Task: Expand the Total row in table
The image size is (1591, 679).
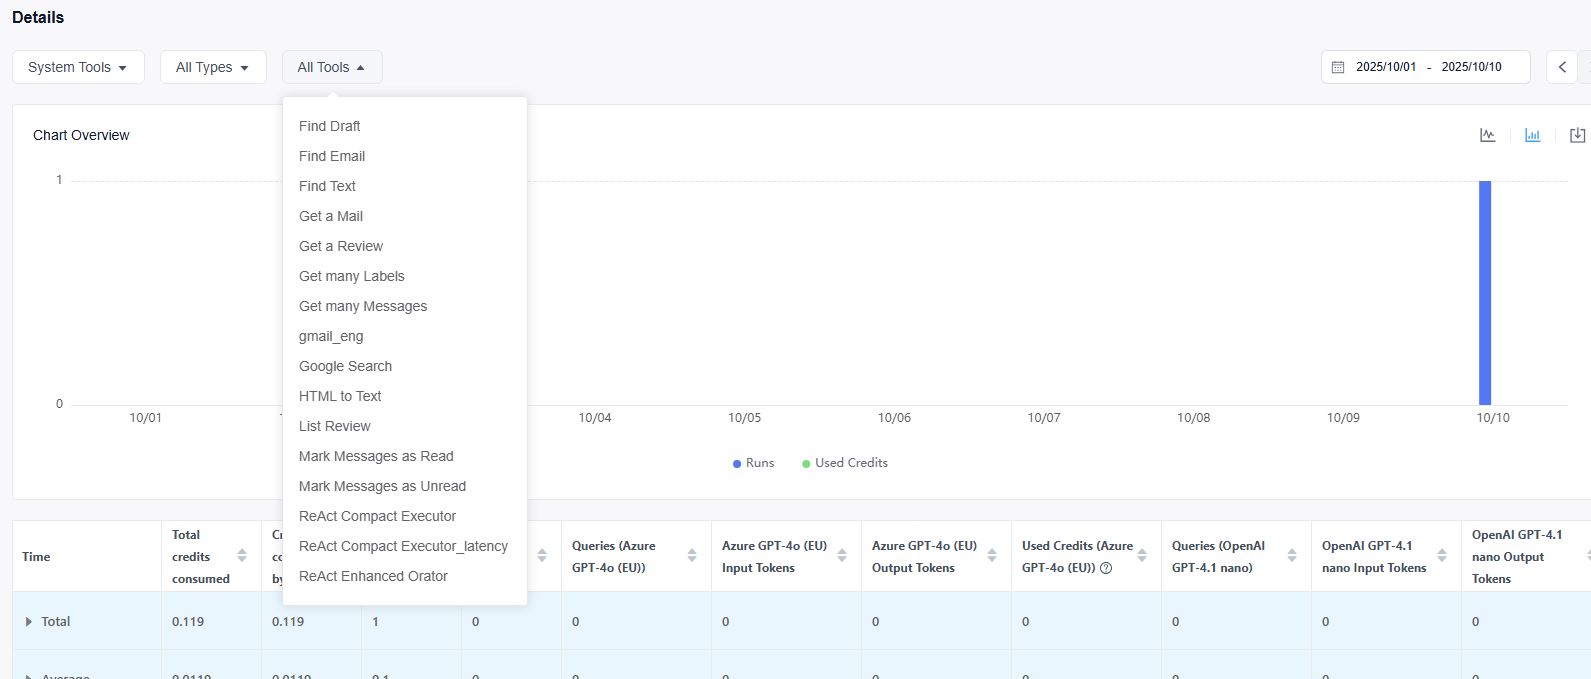Action: pyautogui.click(x=29, y=622)
